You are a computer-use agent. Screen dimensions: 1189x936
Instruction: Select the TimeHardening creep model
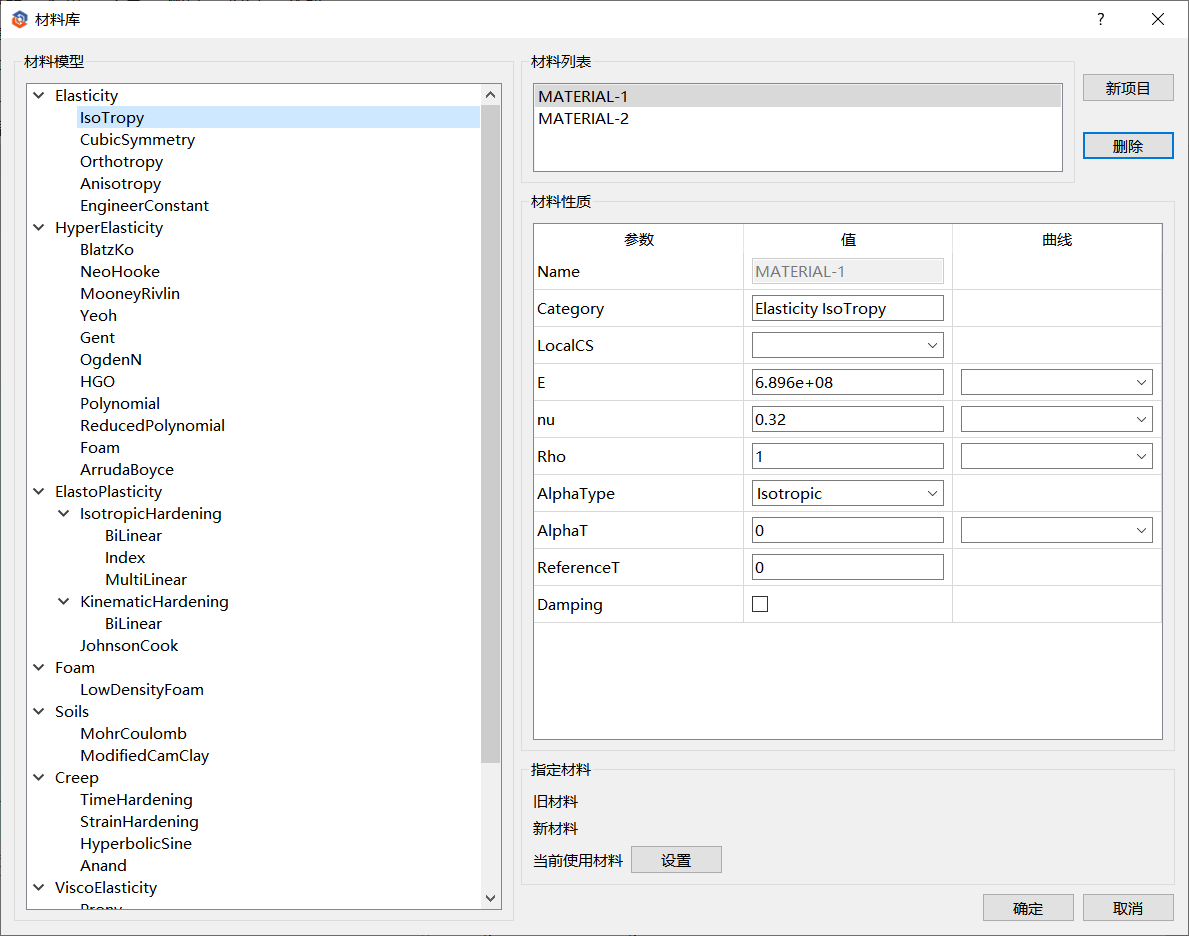[x=136, y=799]
